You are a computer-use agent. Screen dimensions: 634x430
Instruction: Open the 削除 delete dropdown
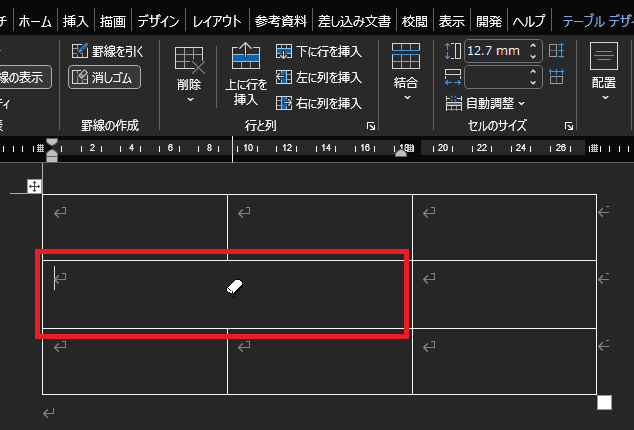(x=189, y=72)
